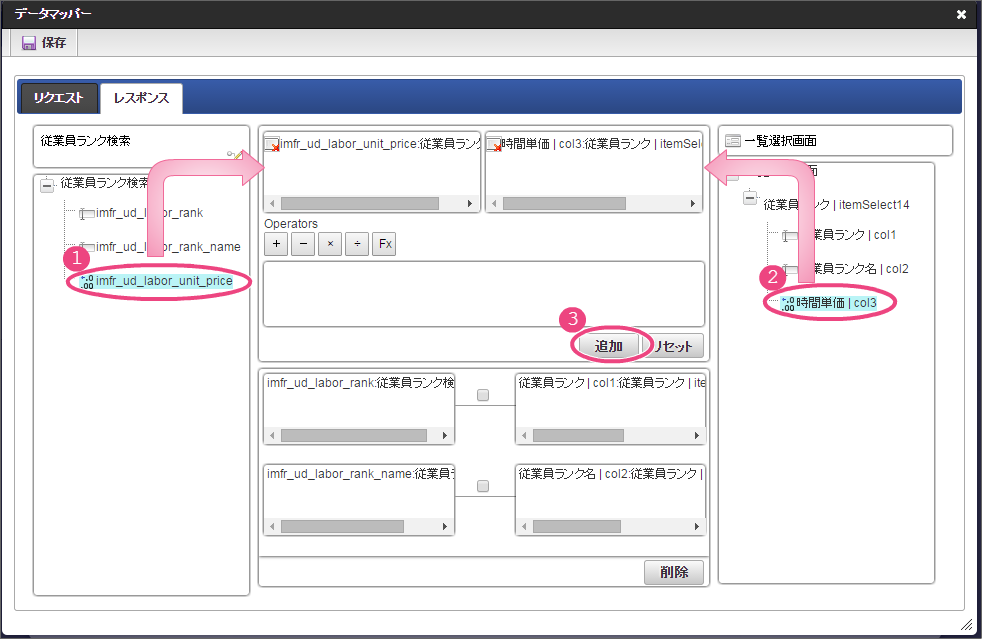Click the 削除 delete button
This screenshot has height=639, width=982.
(x=674, y=572)
